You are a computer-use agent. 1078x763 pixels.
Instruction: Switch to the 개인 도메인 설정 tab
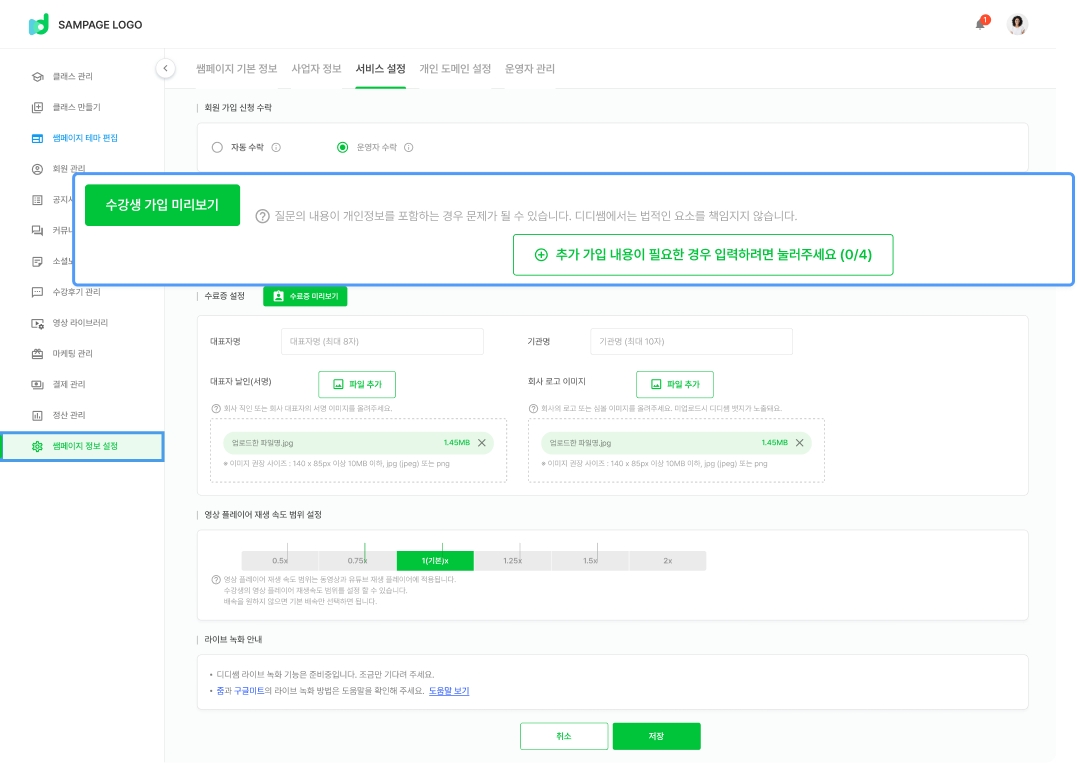point(455,69)
